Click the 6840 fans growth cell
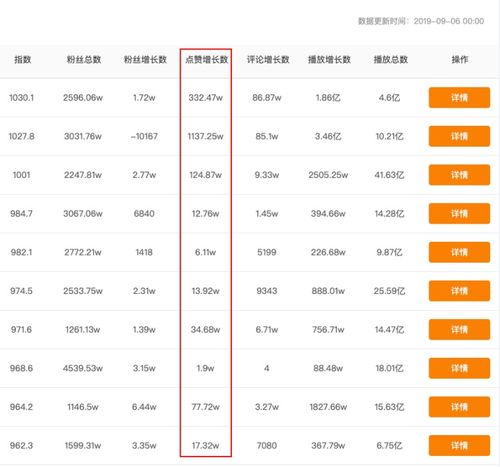500x467 pixels. 144,214
